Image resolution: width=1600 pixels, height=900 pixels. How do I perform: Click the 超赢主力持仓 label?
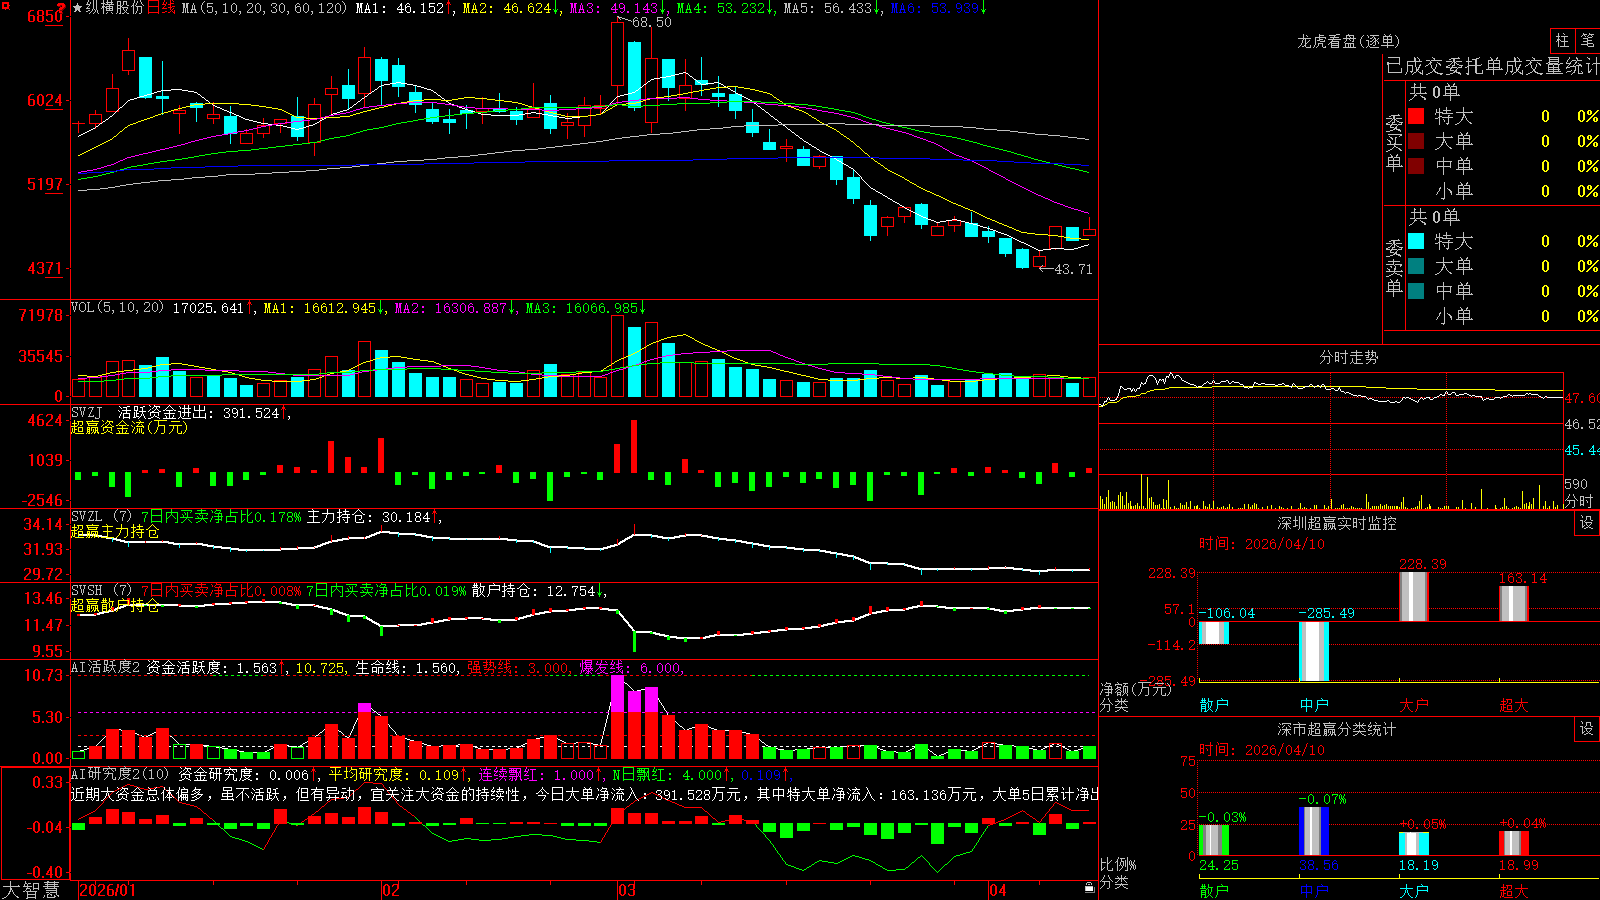click(x=115, y=531)
